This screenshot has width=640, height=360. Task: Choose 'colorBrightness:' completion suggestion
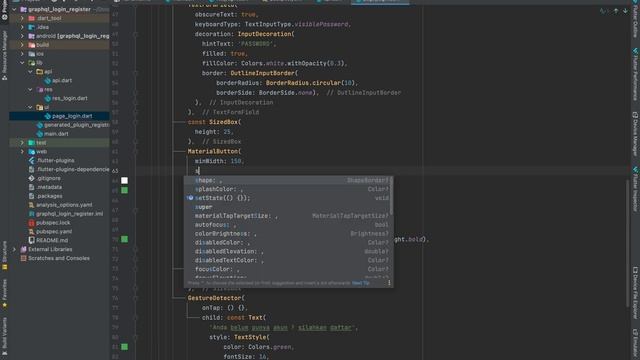coord(287,234)
